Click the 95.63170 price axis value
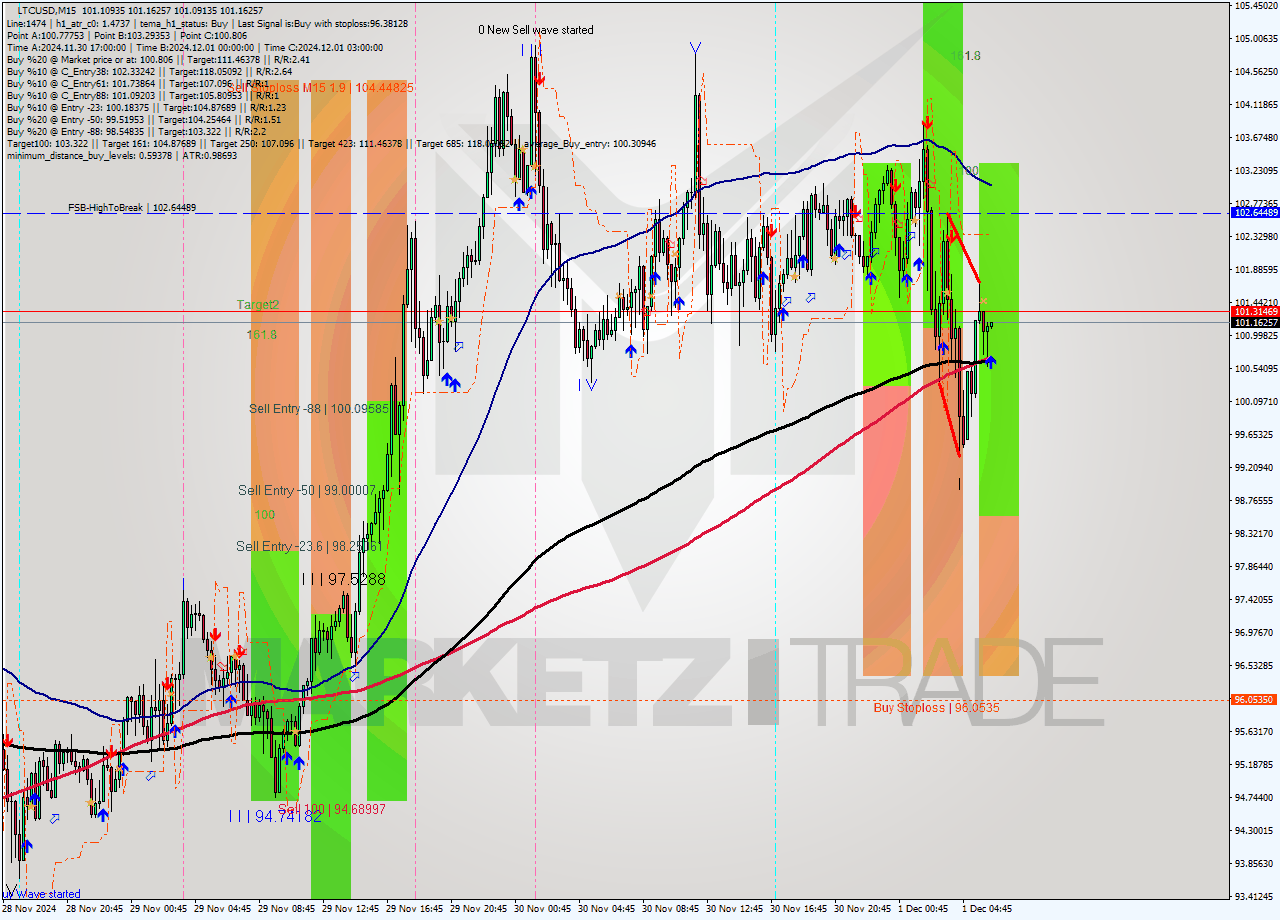Screen dimensions: 1280x920 (1255, 731)
